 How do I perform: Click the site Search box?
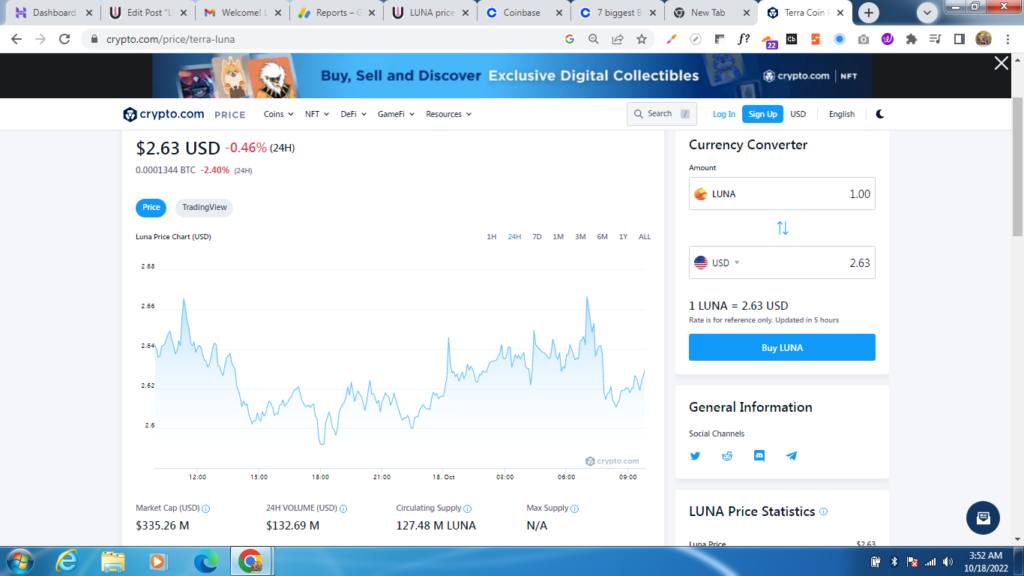(x=662, y=114)
